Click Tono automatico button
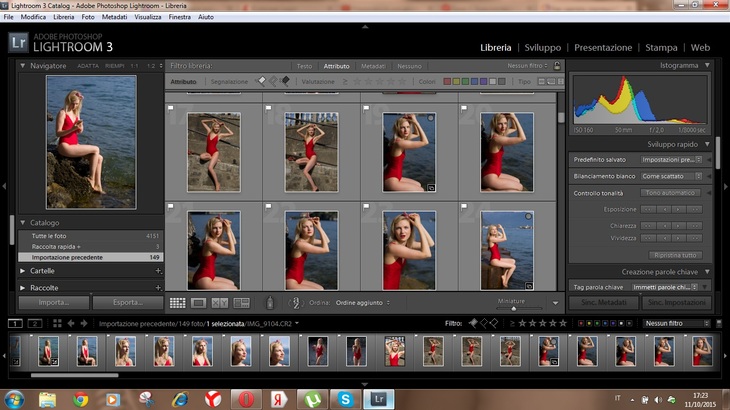This screenshot has height=410, width=730. coord(670,193)
